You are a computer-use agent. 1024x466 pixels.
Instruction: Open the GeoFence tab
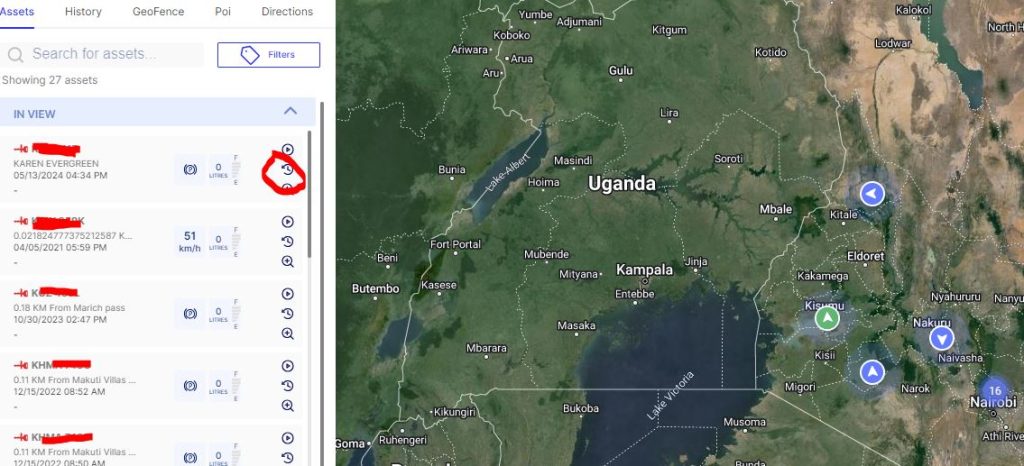tap(158, 12)
